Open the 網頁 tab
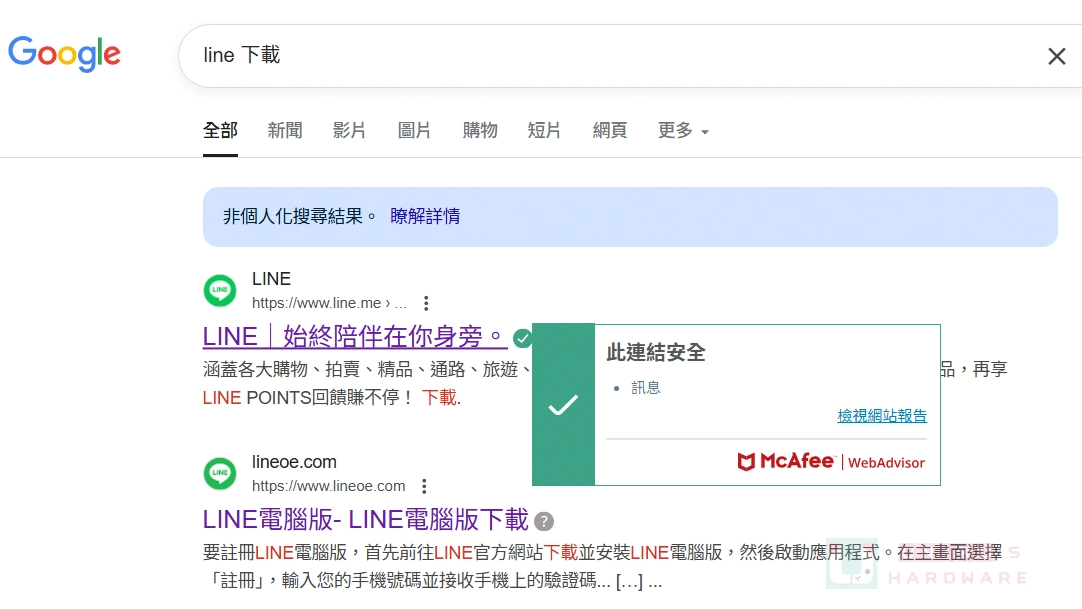1082x609 pixels. [609, 130]
